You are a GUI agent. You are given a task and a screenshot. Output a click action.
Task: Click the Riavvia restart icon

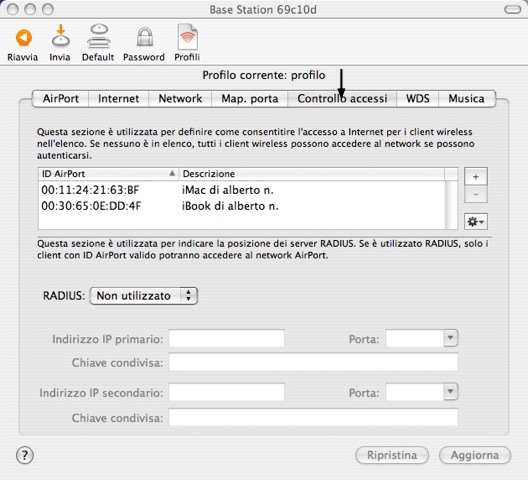[x=24, y=37]
